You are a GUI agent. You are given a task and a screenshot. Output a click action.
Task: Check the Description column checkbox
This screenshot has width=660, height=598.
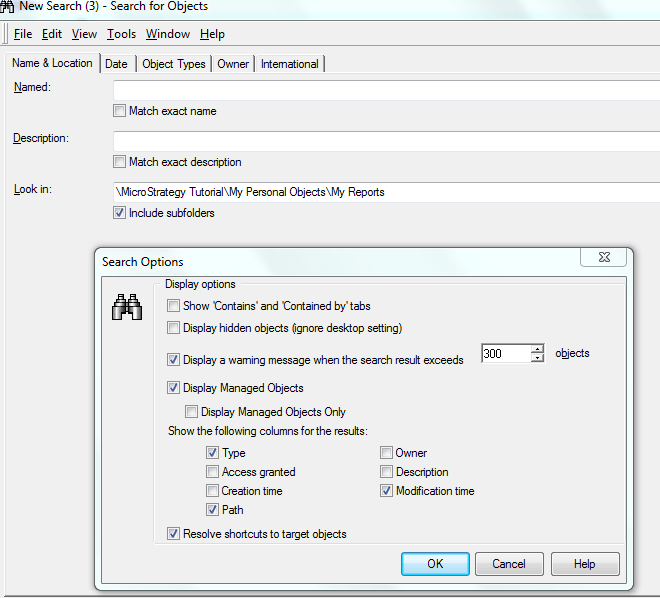386,472
